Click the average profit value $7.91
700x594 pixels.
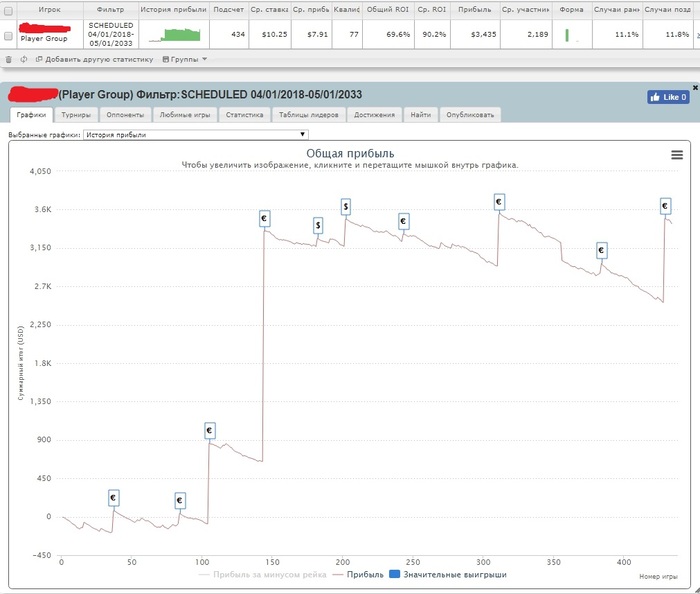(317, 34)
